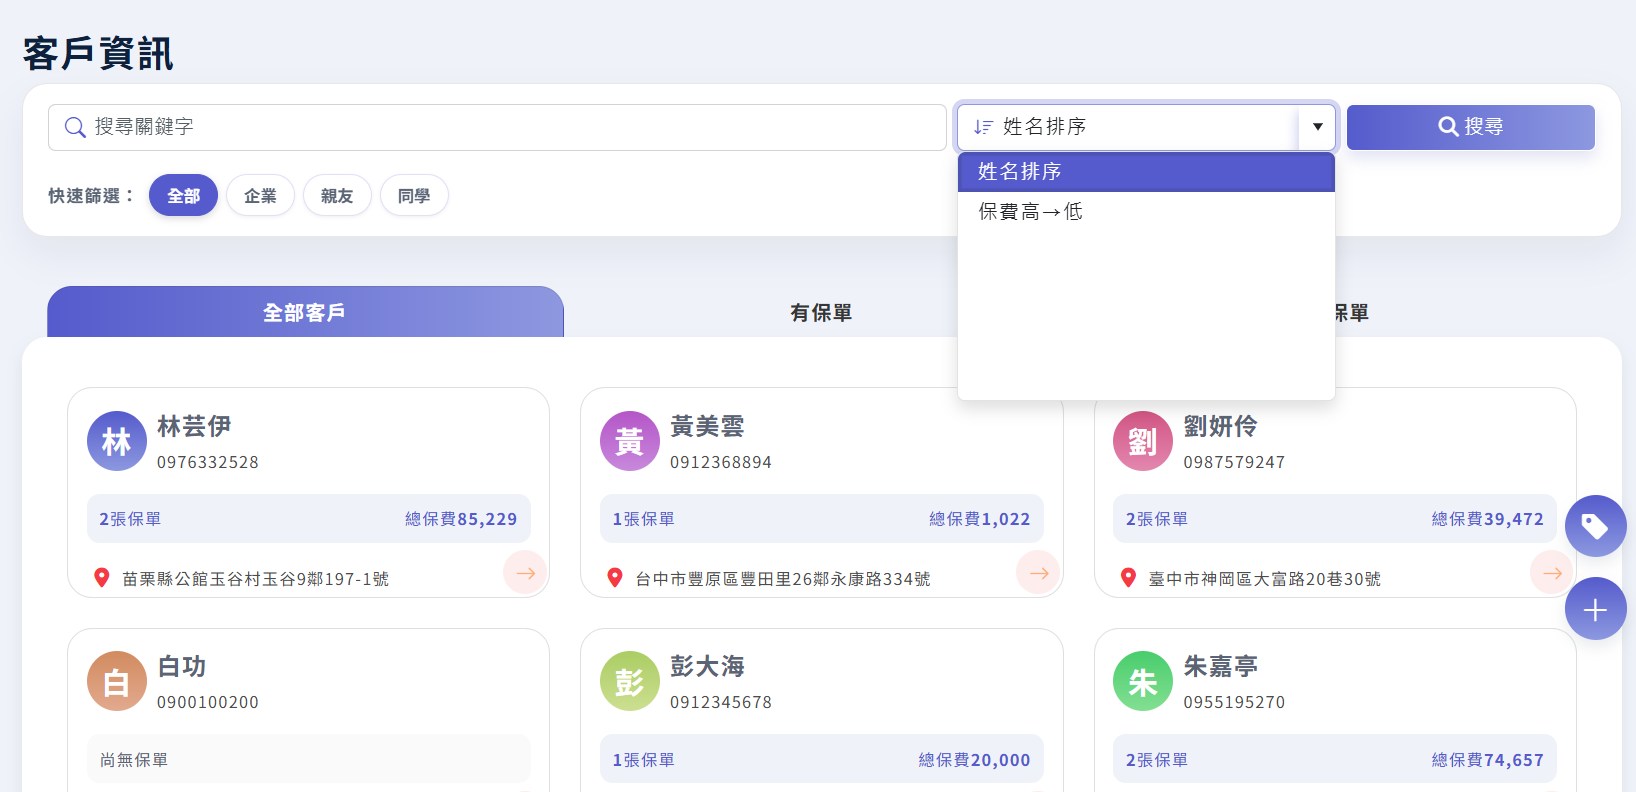
Task: Click 總保費39,472 amount
Action: (1487, 519)
